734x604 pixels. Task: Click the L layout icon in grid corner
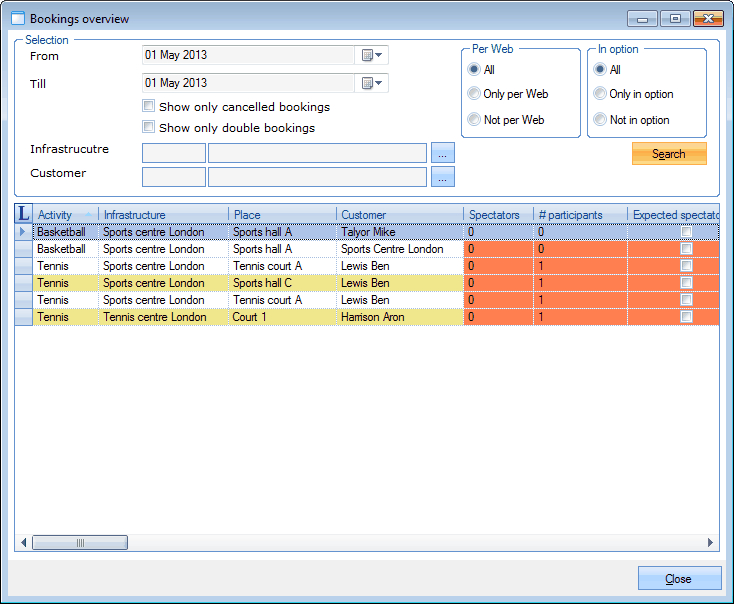tap(24, 214)
